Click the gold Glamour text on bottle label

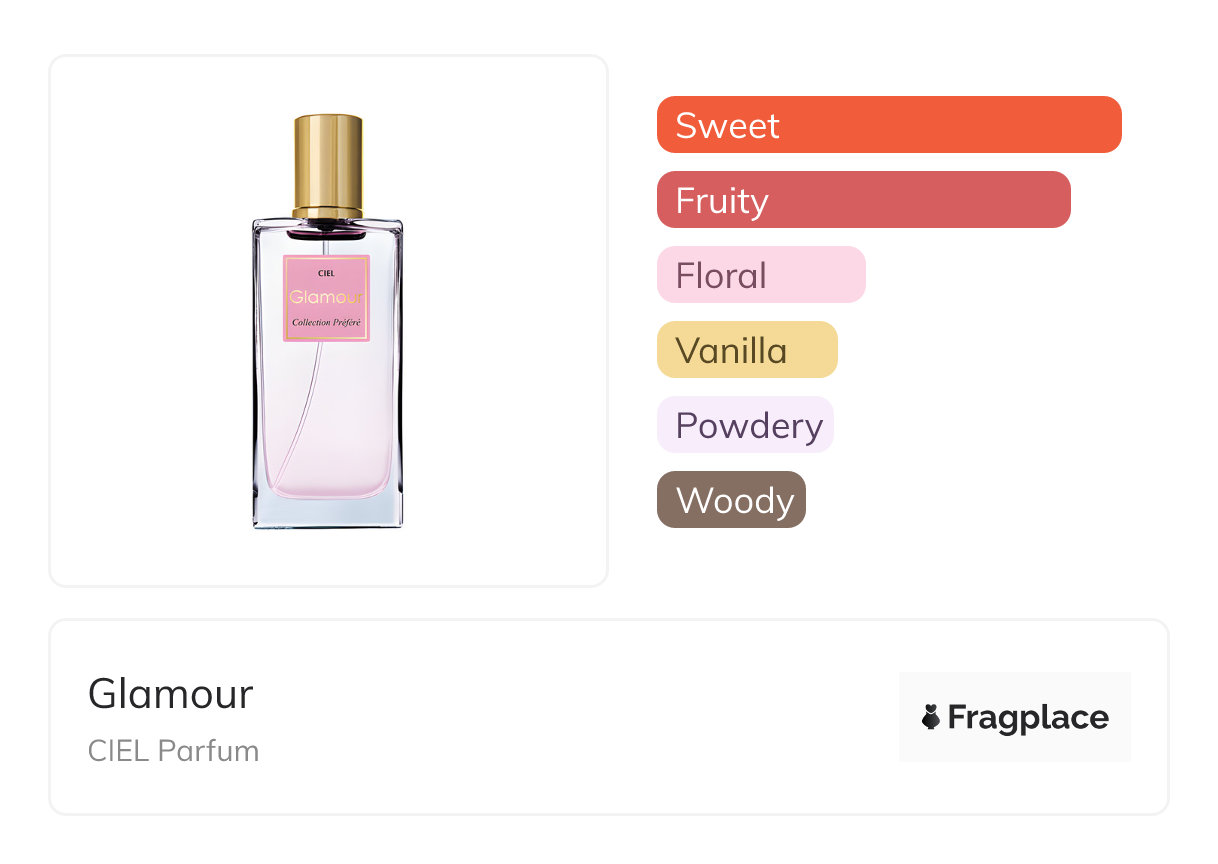[x=327, y=297]
